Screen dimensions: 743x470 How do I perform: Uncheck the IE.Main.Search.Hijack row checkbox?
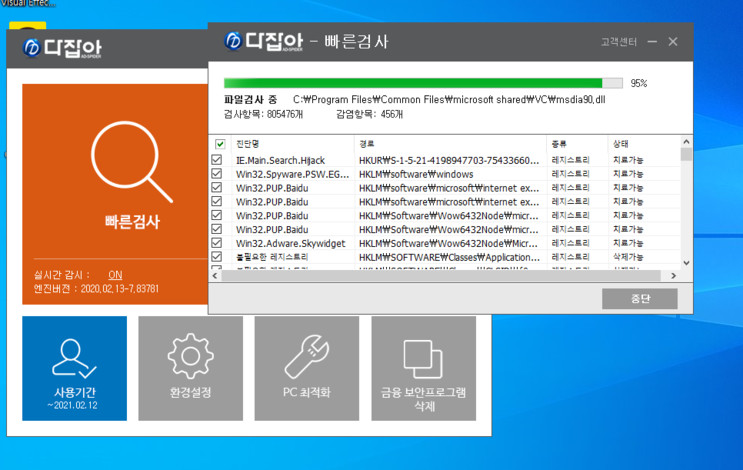click(217, 160)
